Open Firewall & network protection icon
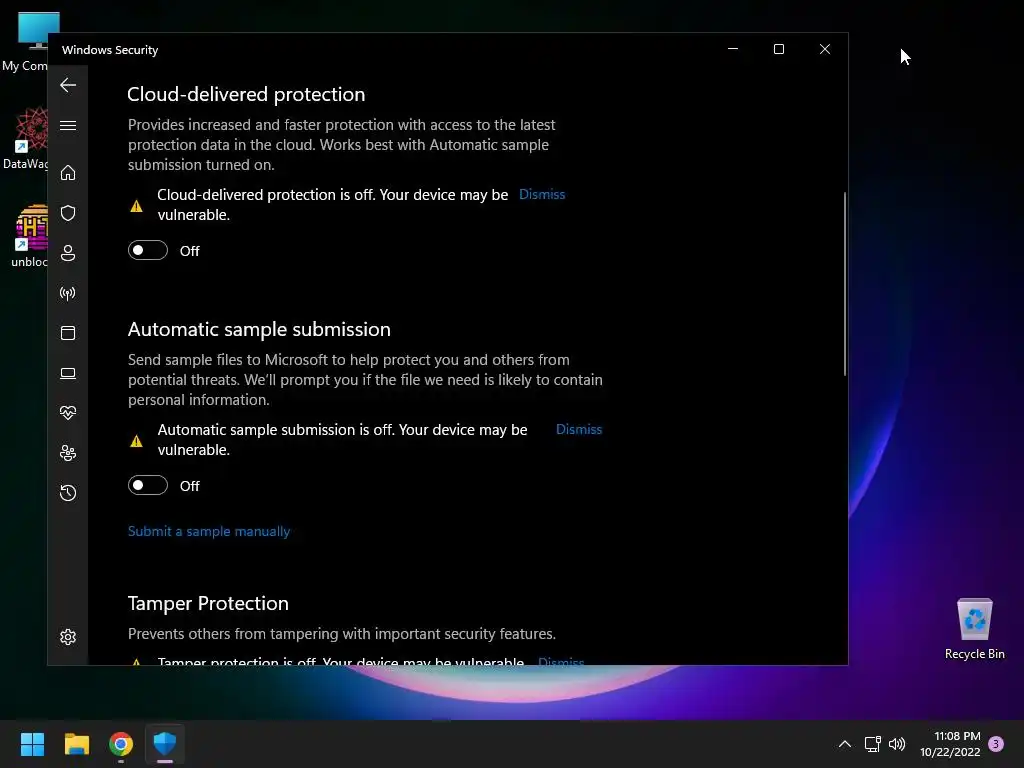 [68, 293]
